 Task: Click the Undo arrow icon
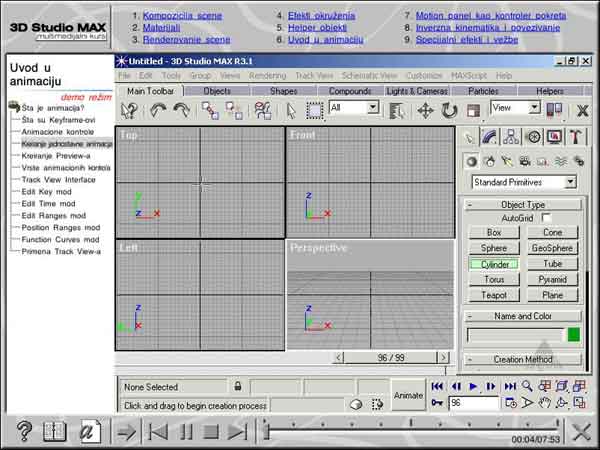point(158,110)
